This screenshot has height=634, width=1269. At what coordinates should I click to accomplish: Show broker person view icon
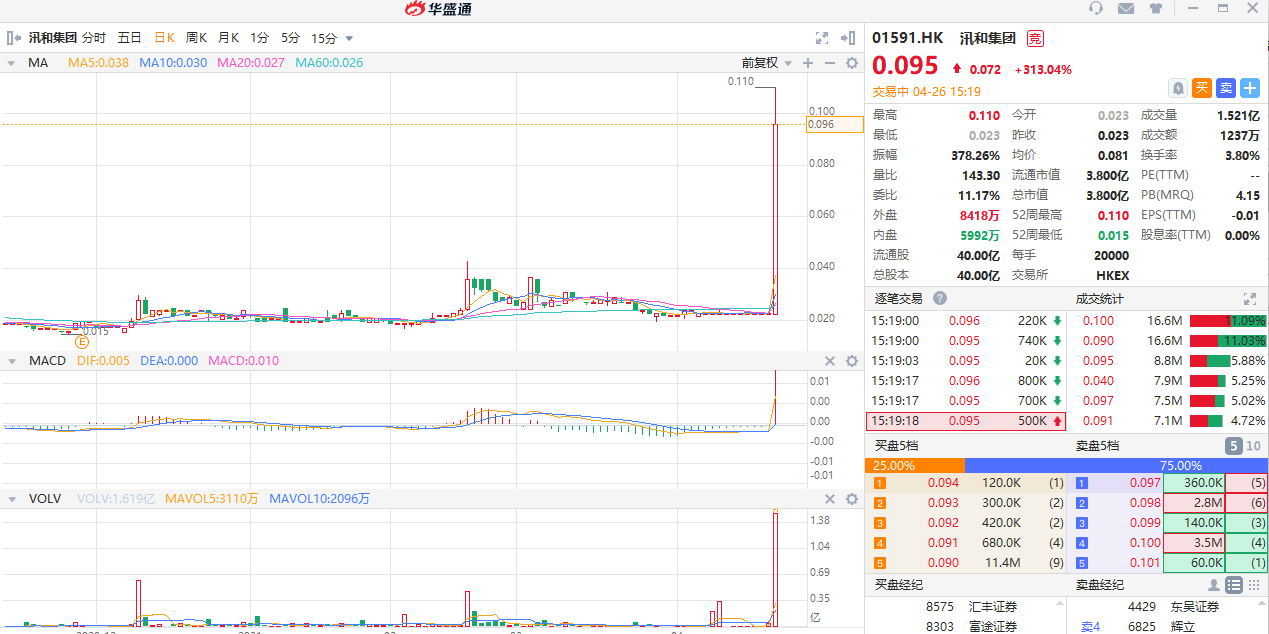tap(1214, 585)
